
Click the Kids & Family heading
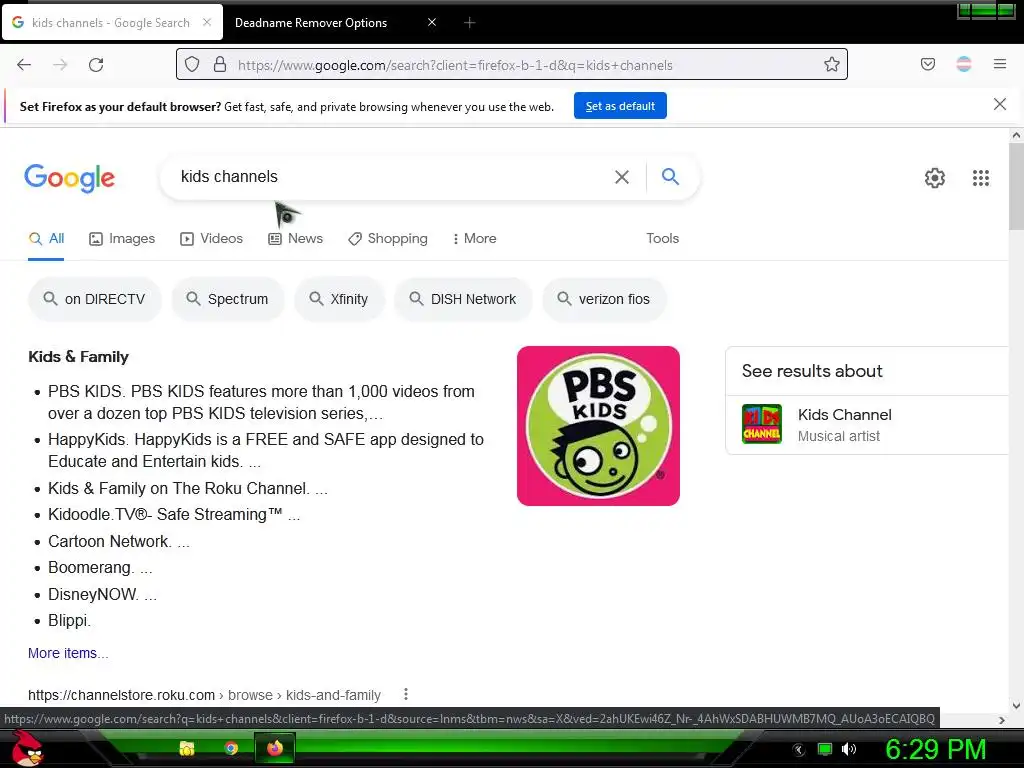tap(78, 357)
